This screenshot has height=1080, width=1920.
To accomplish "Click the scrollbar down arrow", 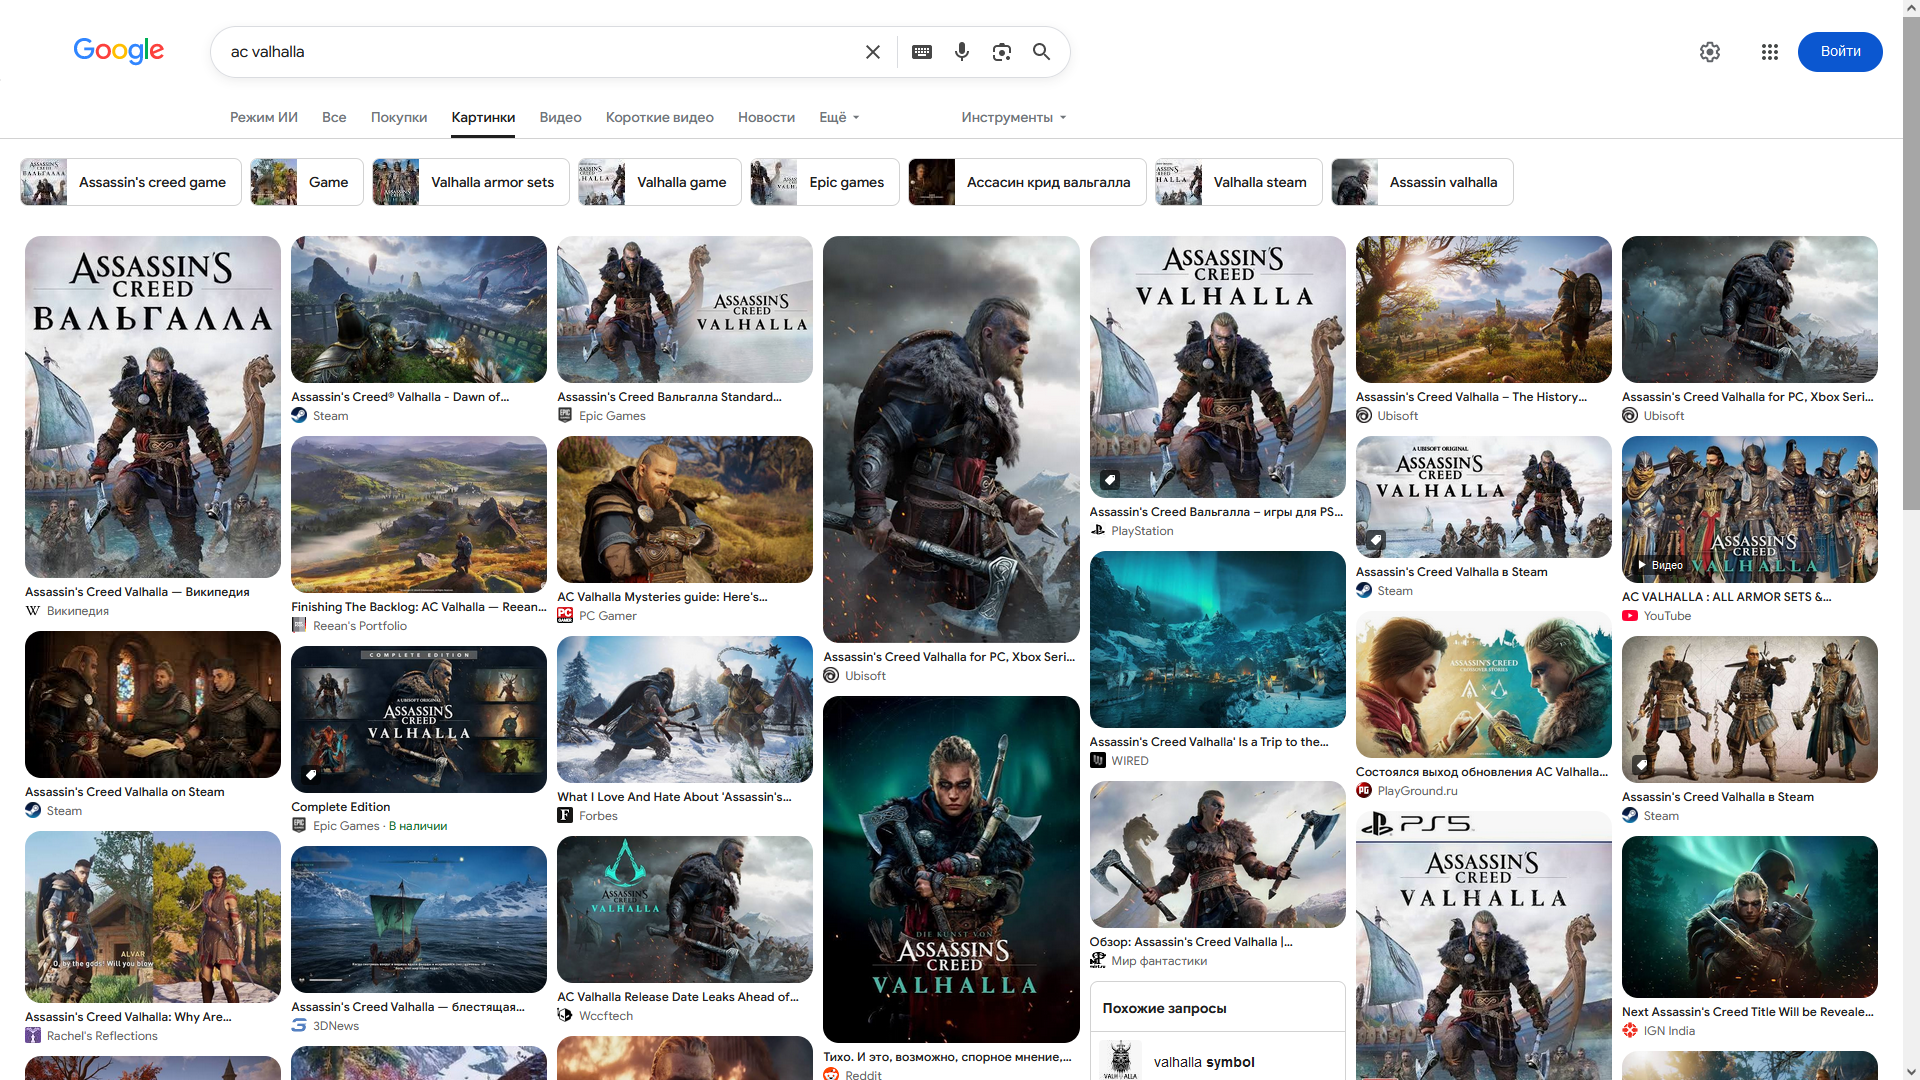I will pos(1911,1072).
